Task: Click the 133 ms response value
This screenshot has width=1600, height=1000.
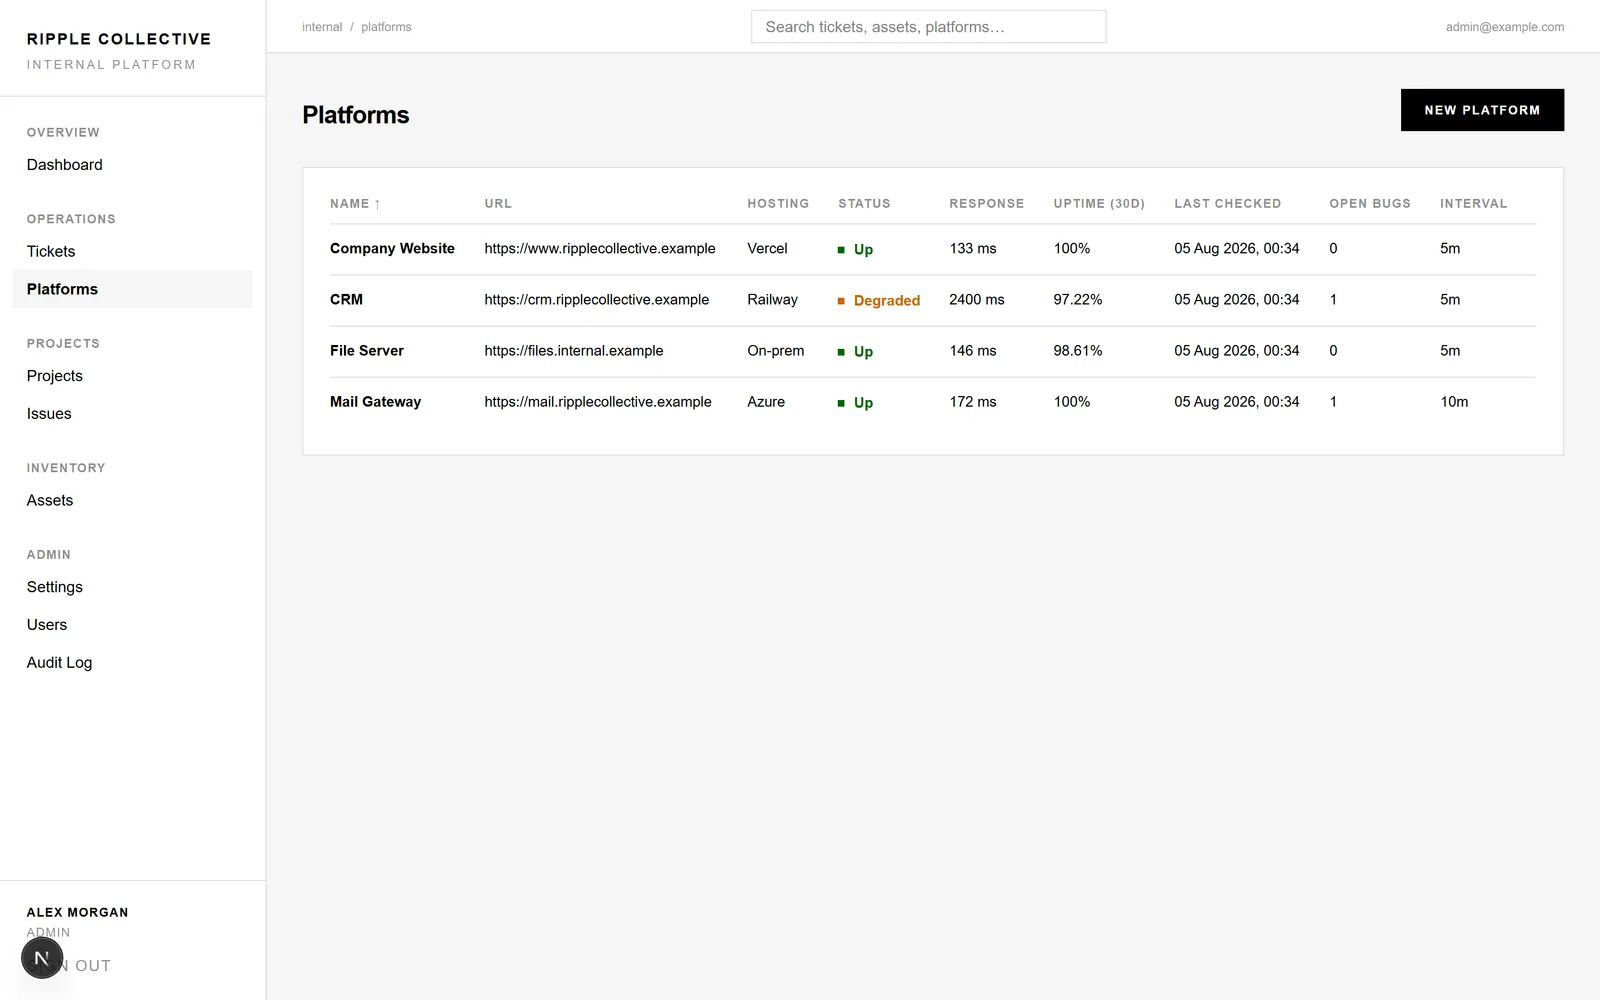Action: [973, 249]
